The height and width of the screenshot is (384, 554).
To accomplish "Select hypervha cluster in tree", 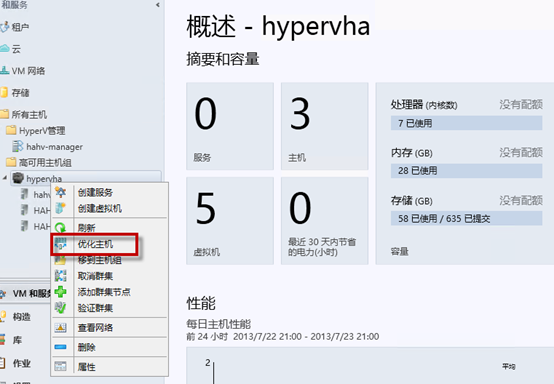I will [44, 179].
